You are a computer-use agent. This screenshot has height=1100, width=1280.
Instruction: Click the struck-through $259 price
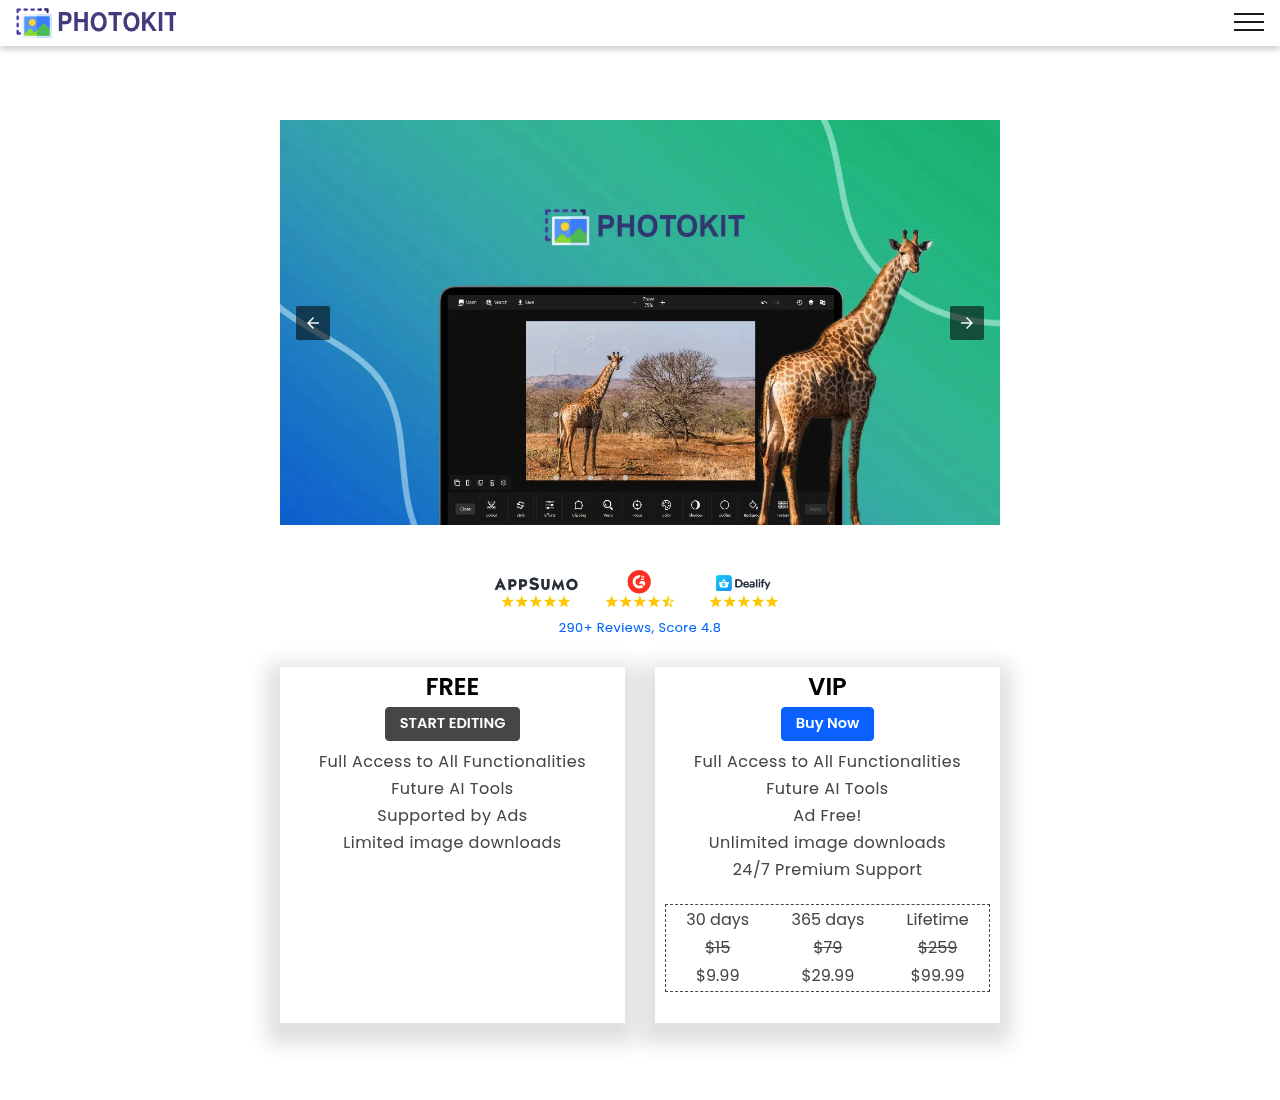pyautogui.click(x=938, y=947)
